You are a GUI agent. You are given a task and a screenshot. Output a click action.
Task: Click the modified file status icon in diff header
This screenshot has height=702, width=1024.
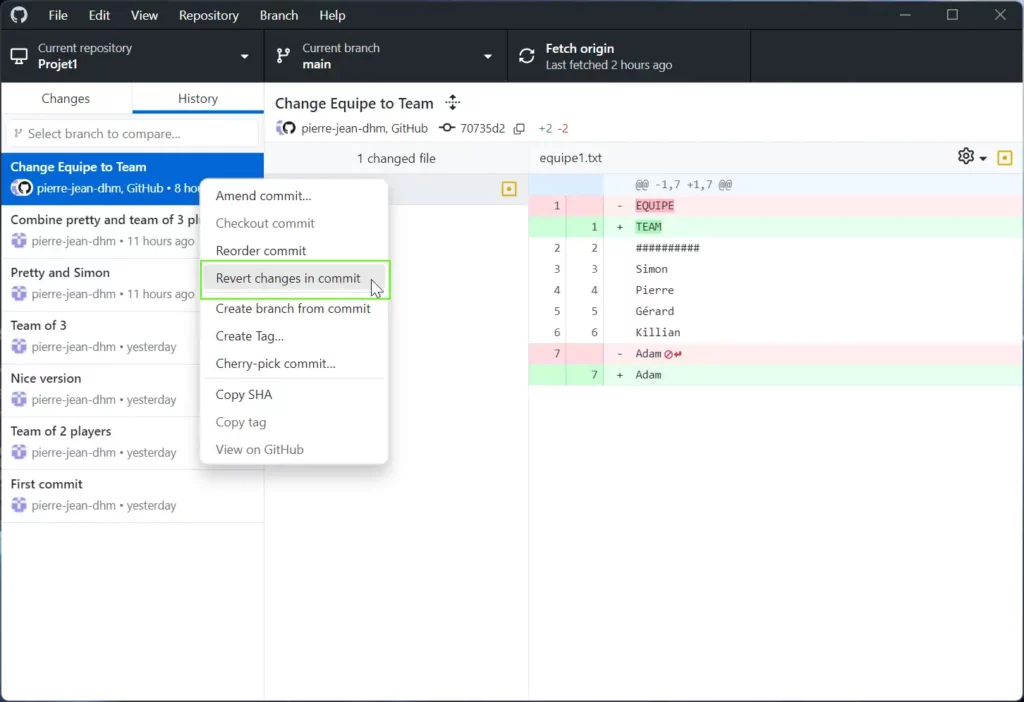pos(1005,157)
